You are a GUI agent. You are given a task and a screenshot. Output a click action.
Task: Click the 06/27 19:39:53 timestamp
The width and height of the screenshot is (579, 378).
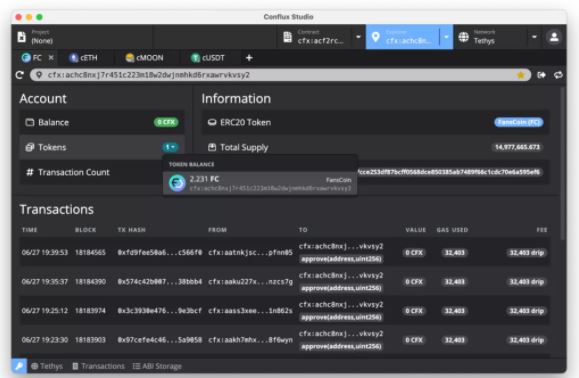pos(45,252)
